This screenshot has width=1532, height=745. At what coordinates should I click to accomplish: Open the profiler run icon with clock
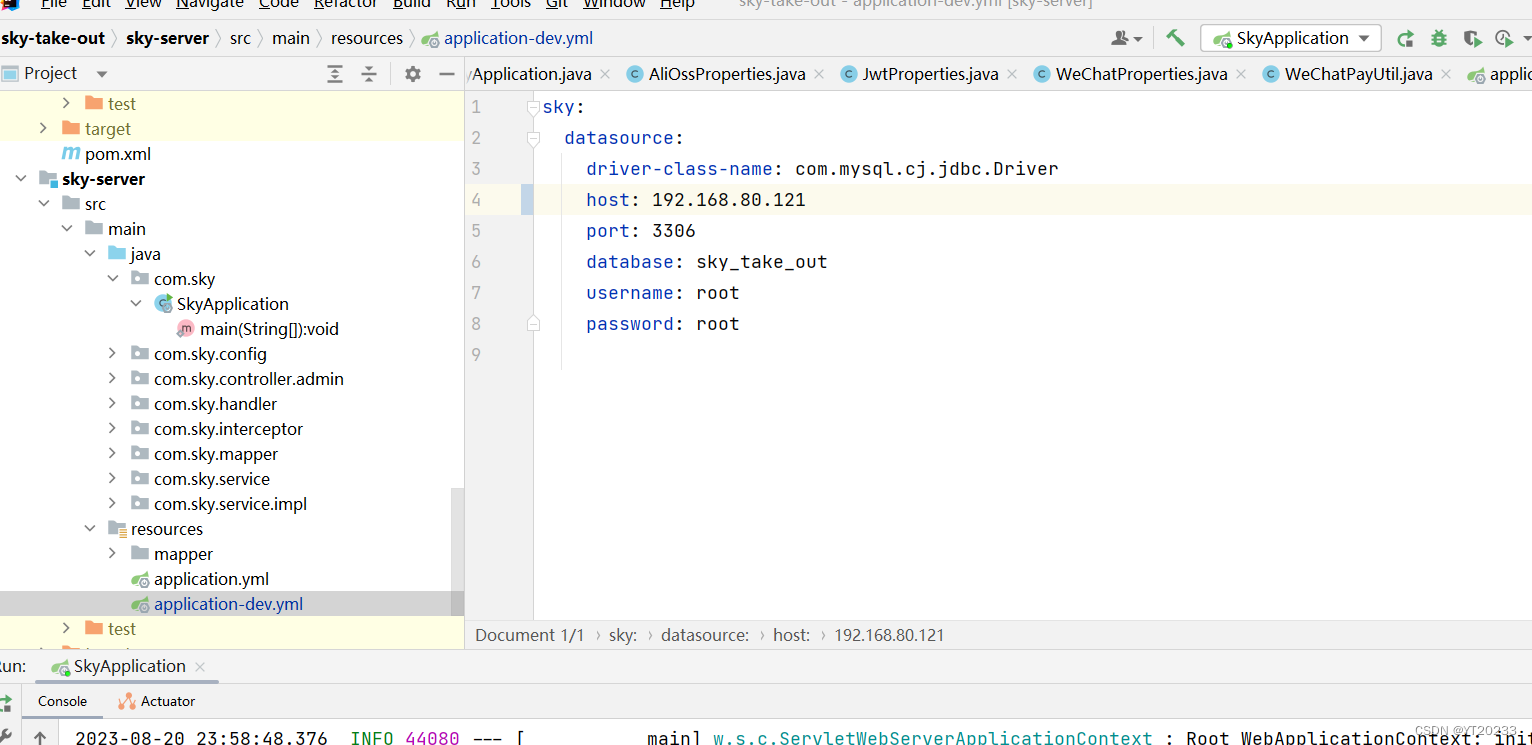point(1503,39)
